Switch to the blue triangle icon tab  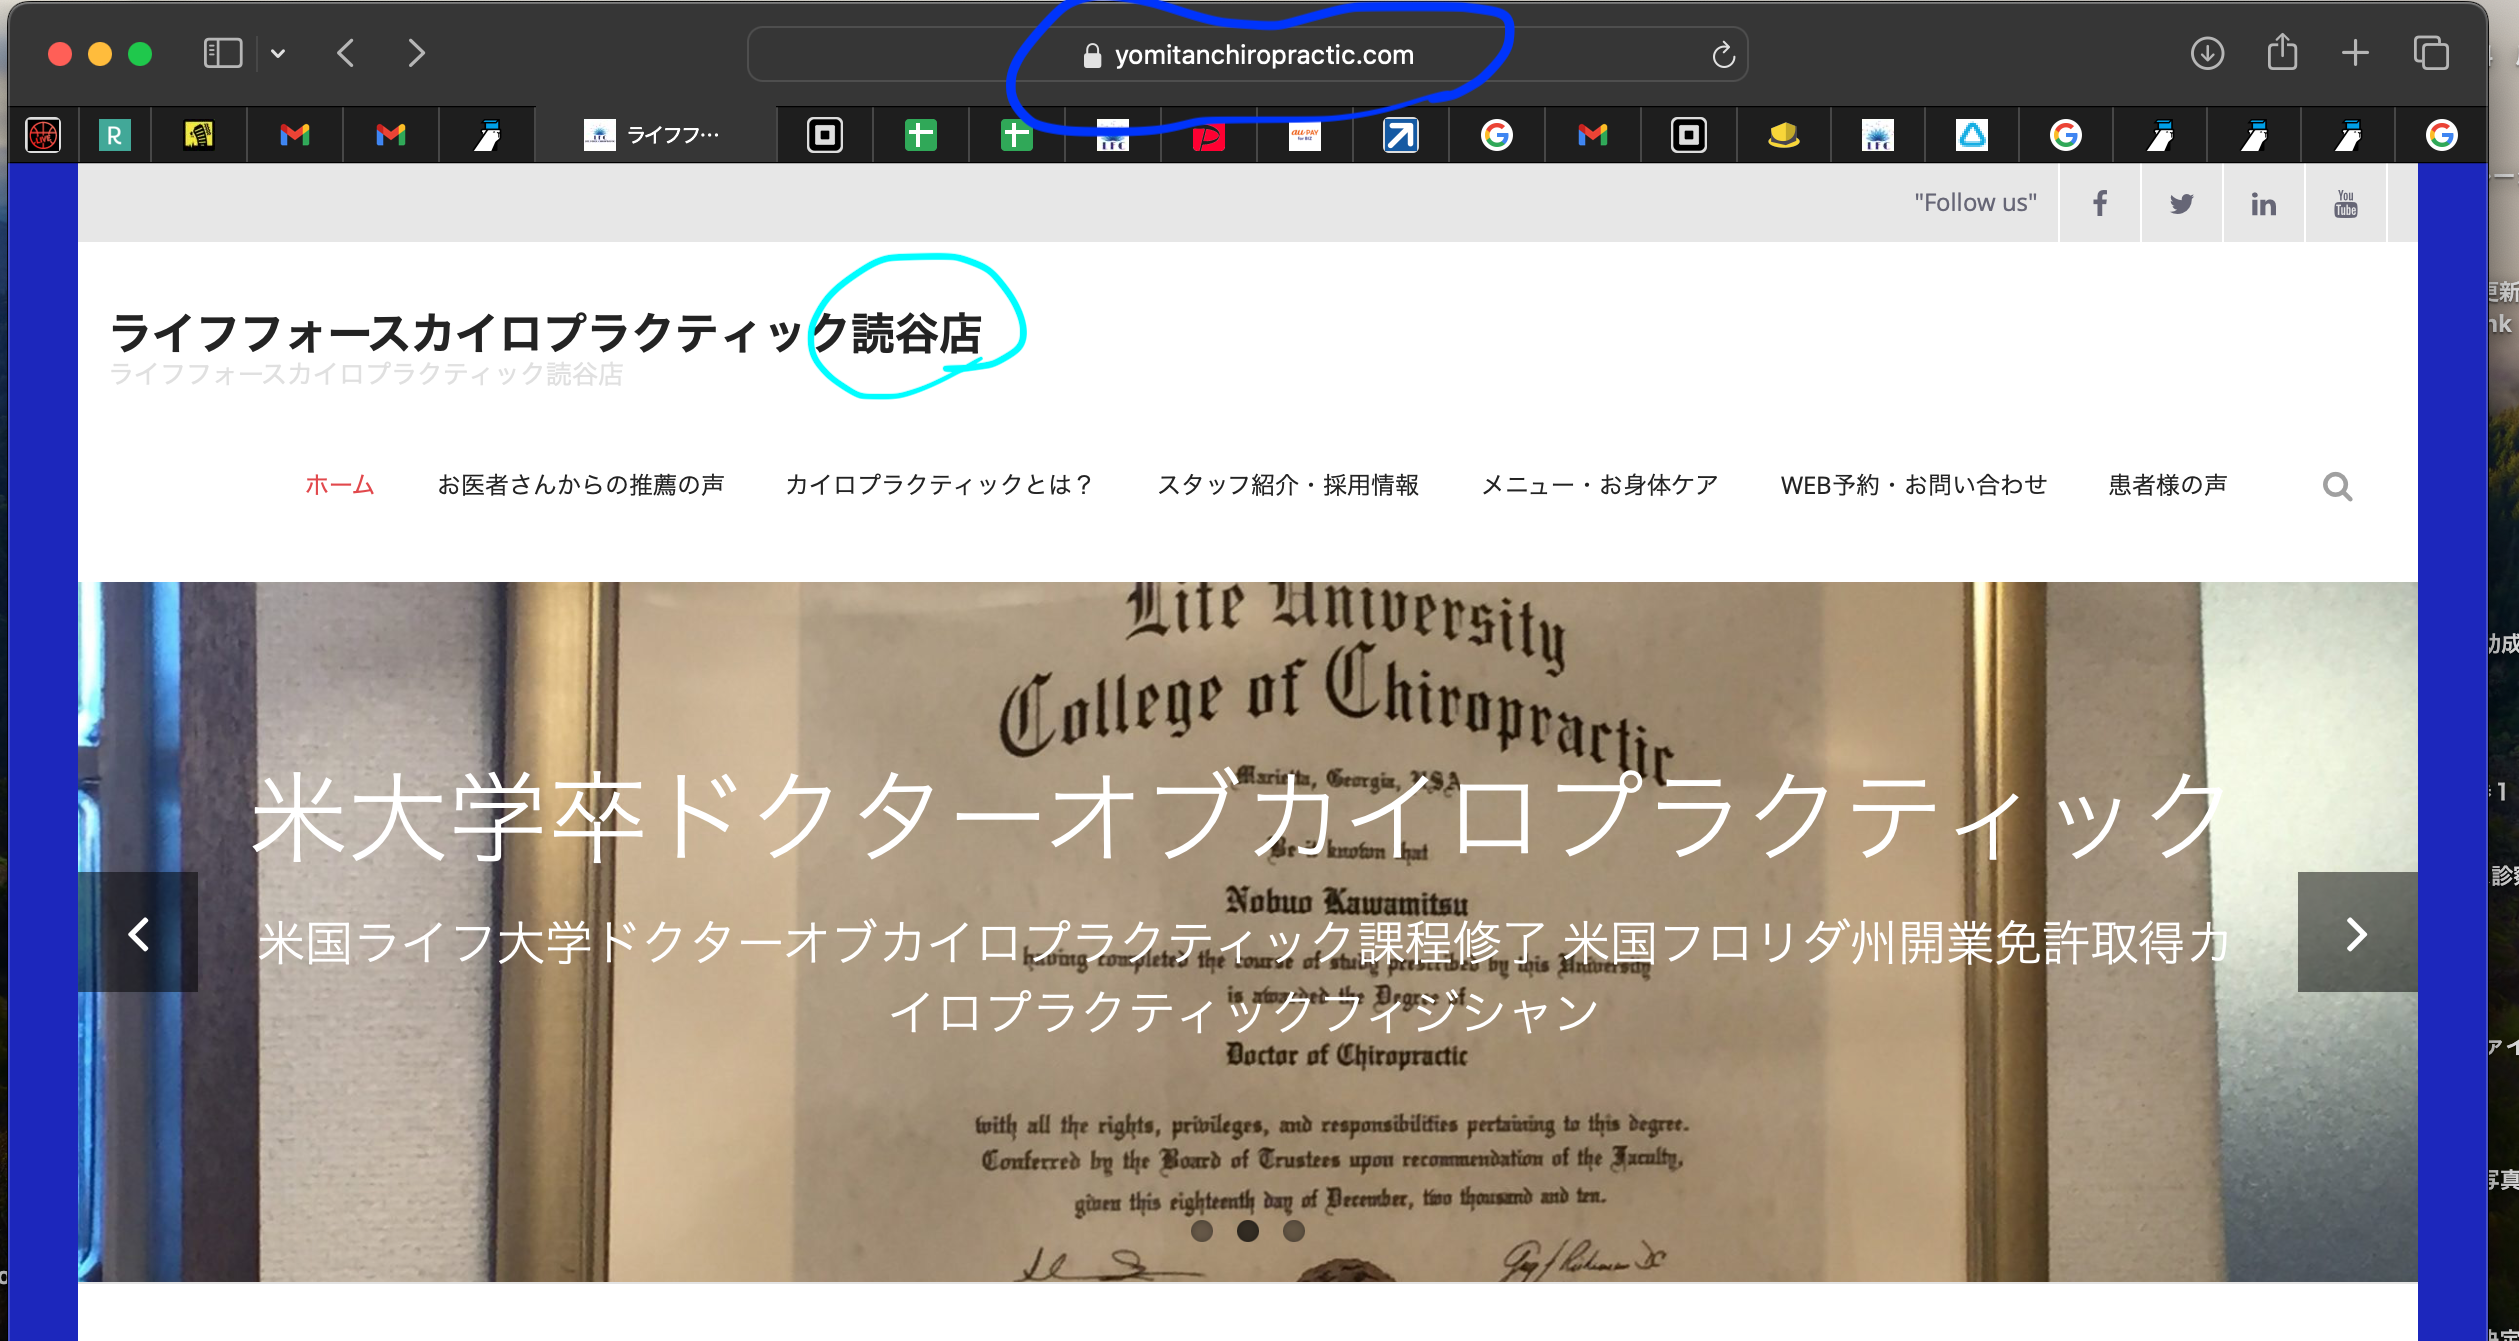click(1972, 135)
